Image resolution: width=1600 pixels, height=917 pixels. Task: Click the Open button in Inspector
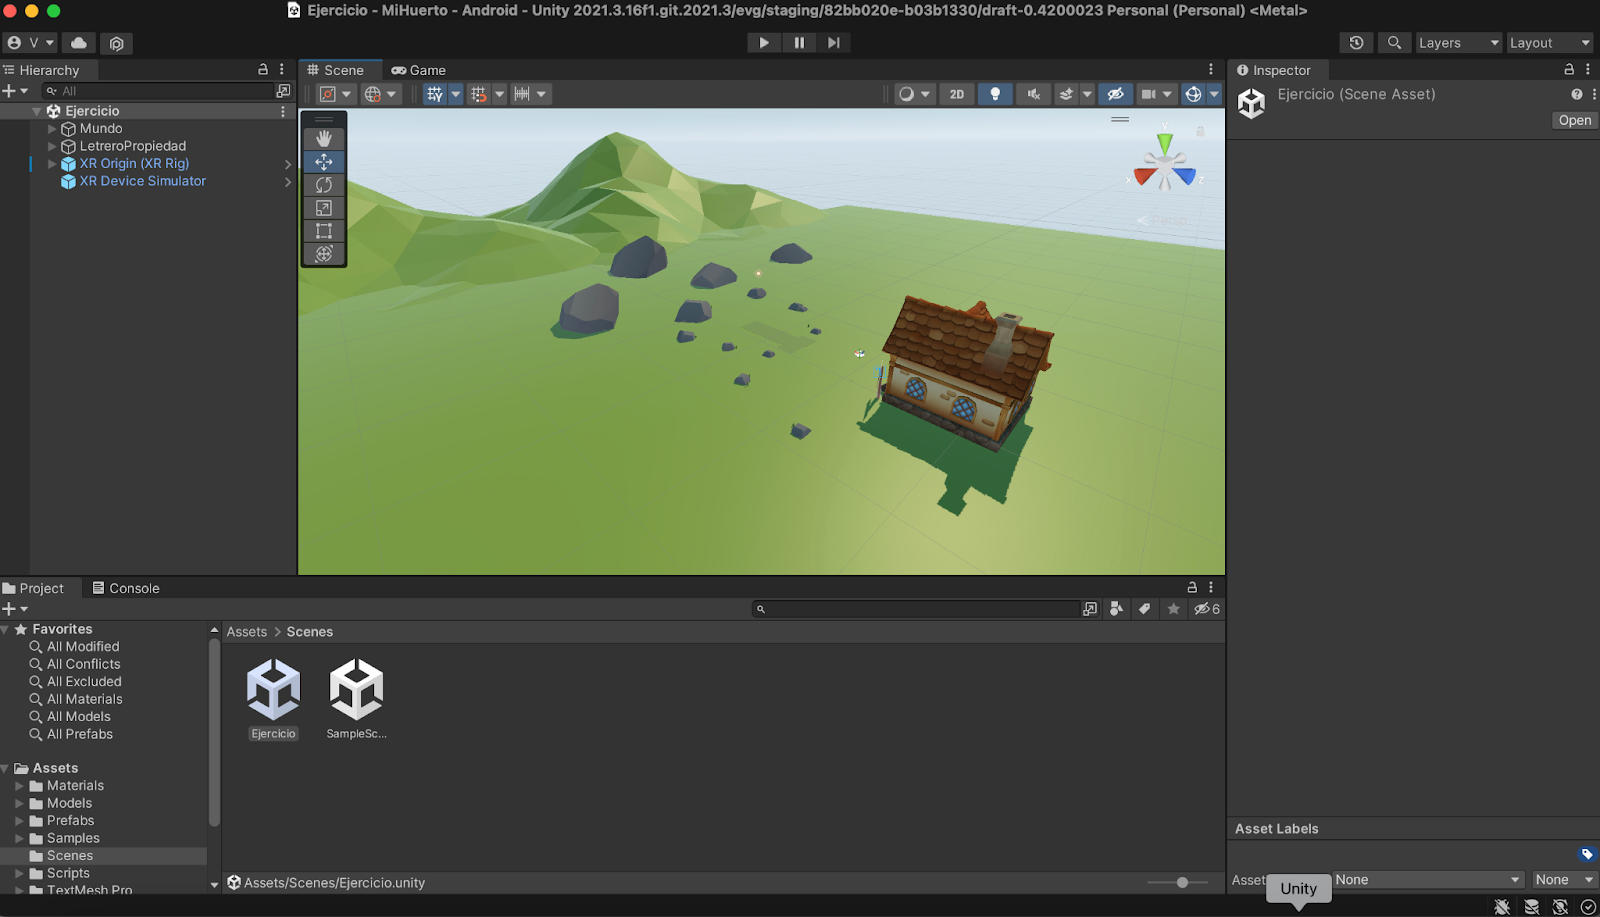[1574, 120]
